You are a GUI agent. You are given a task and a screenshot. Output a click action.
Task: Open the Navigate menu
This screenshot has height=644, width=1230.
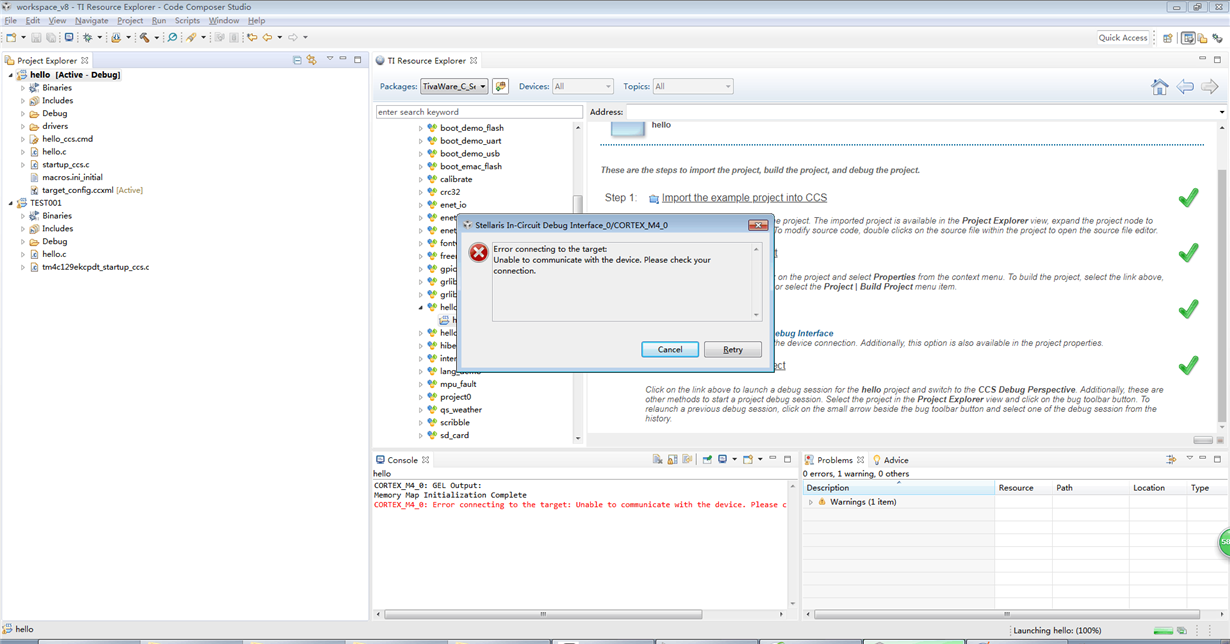(92, 20)
